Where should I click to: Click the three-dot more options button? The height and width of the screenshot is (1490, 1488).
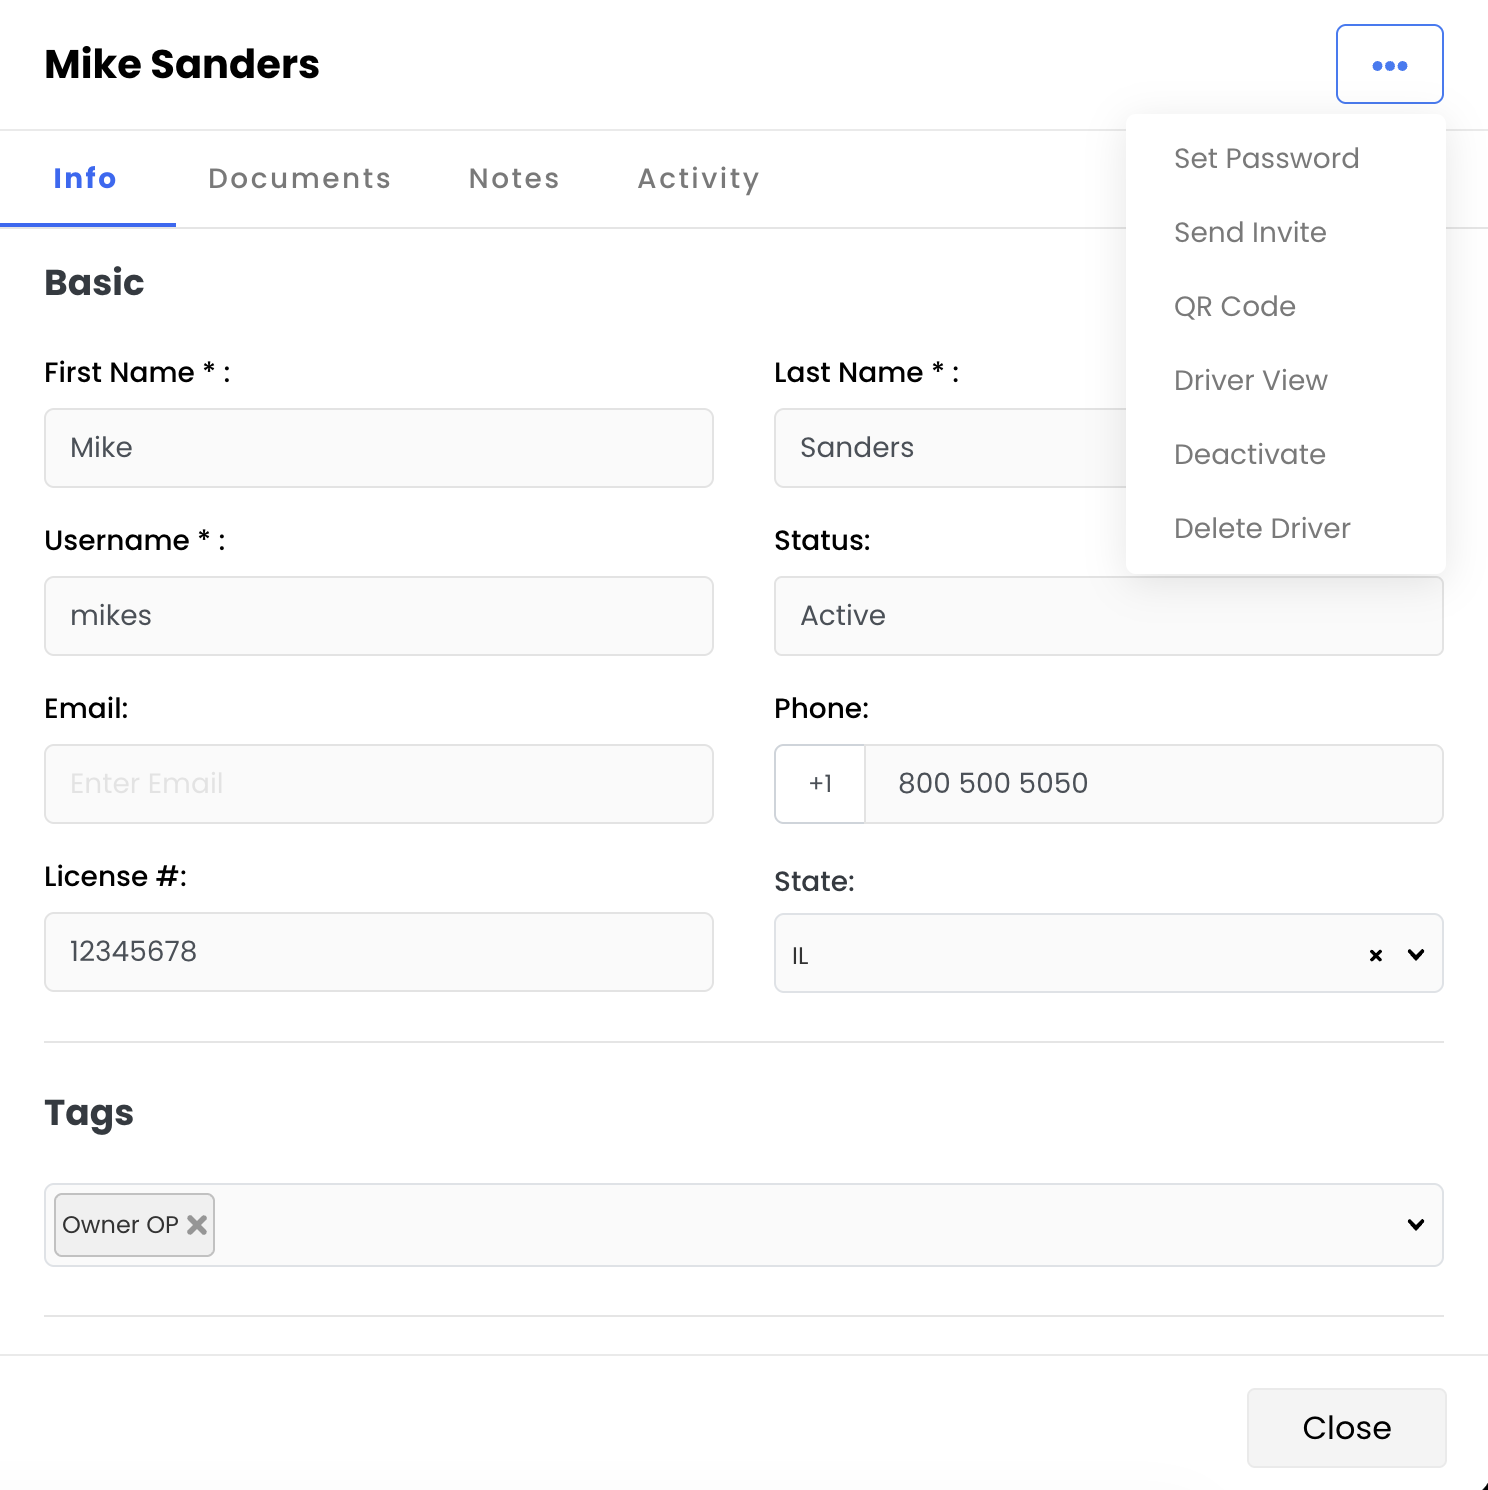(1389, 65)
